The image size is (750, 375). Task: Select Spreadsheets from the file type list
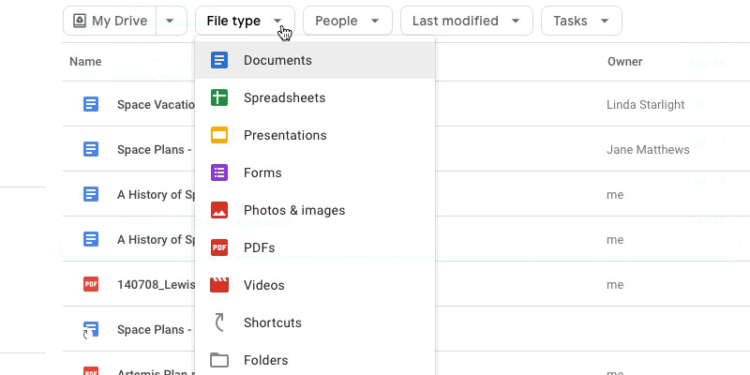coord(315,98)
